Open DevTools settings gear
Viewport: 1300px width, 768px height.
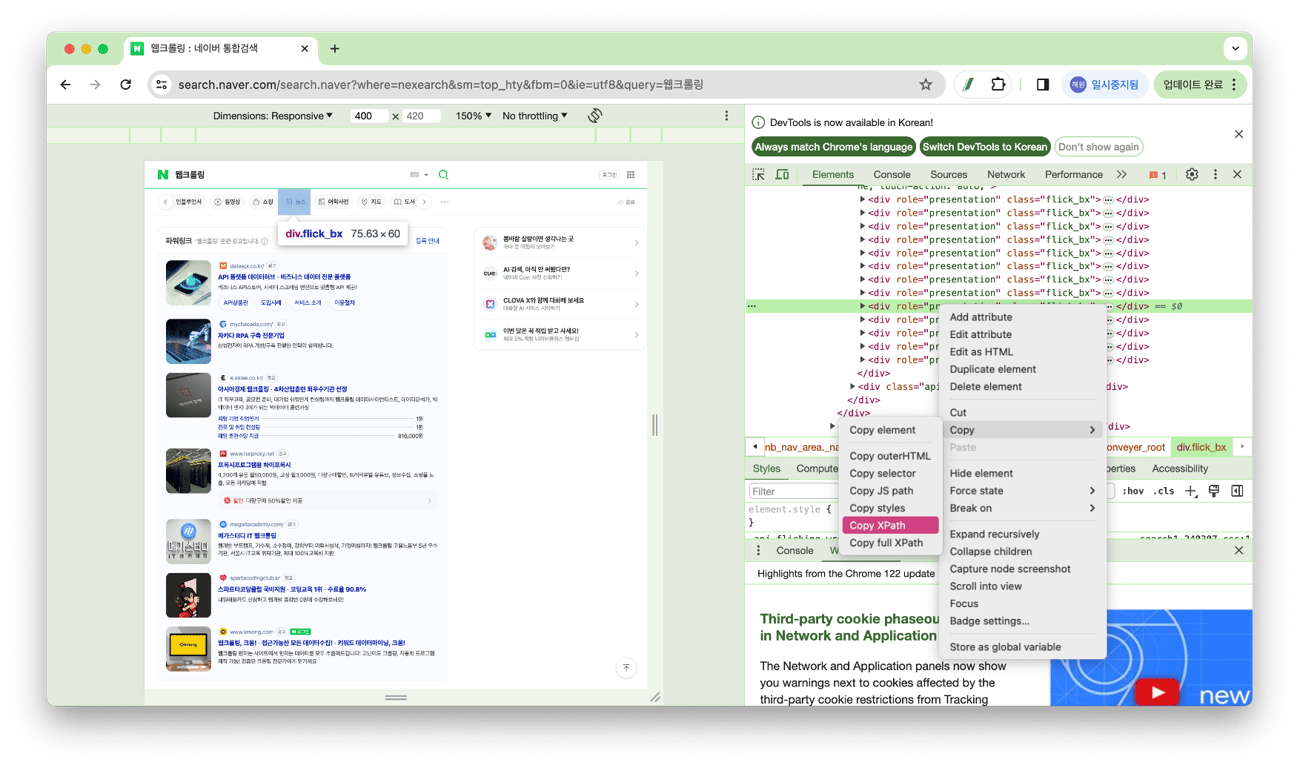tap(1192, 174)
